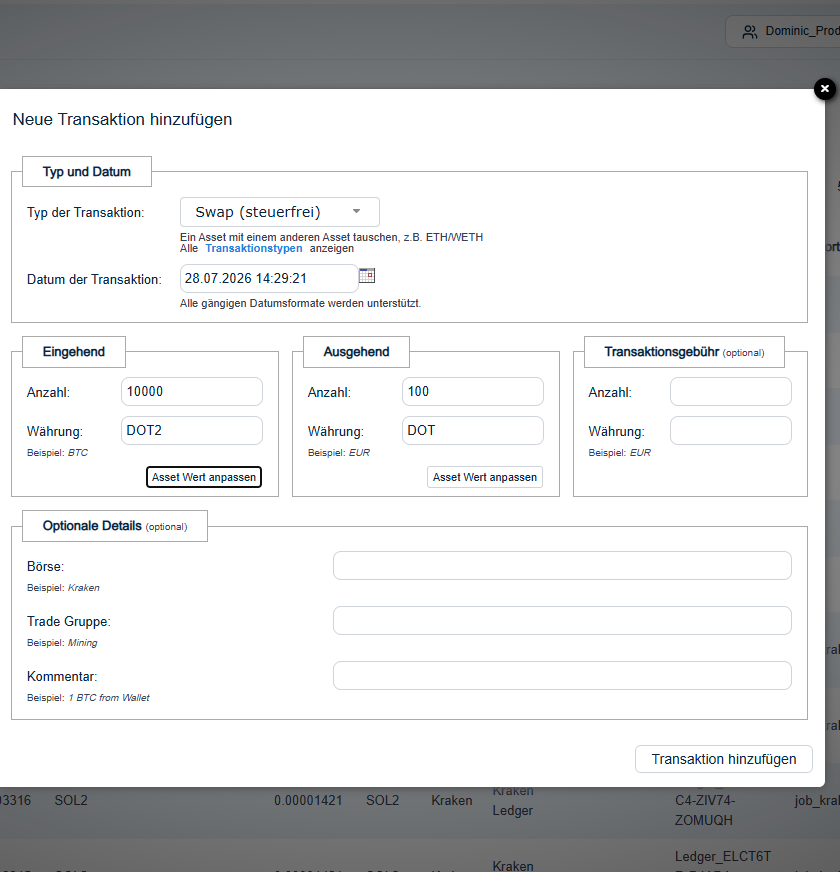Close the Neue Transaktion dialog
The height and width of the screenshot is (872, 840).
[824, 89]
